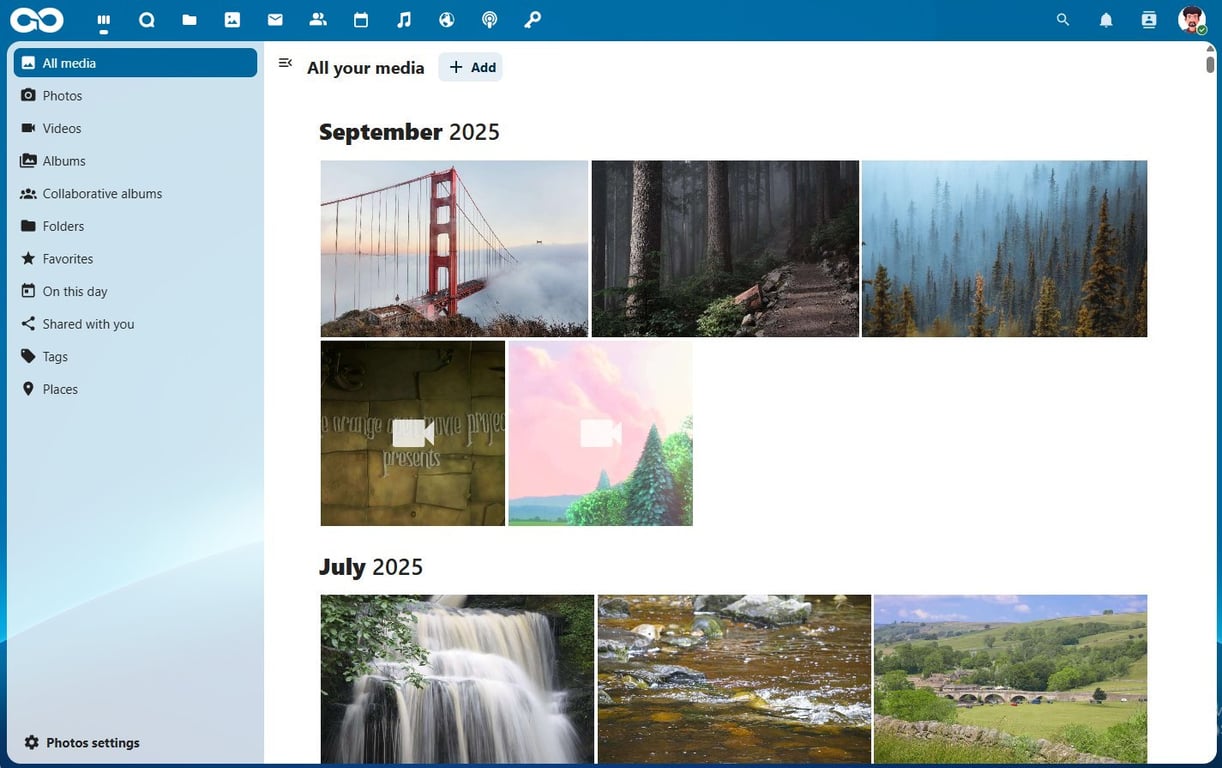Open Places in sidebar
1222x768 pixels.
pyautogui.click(x=135, y=389)
